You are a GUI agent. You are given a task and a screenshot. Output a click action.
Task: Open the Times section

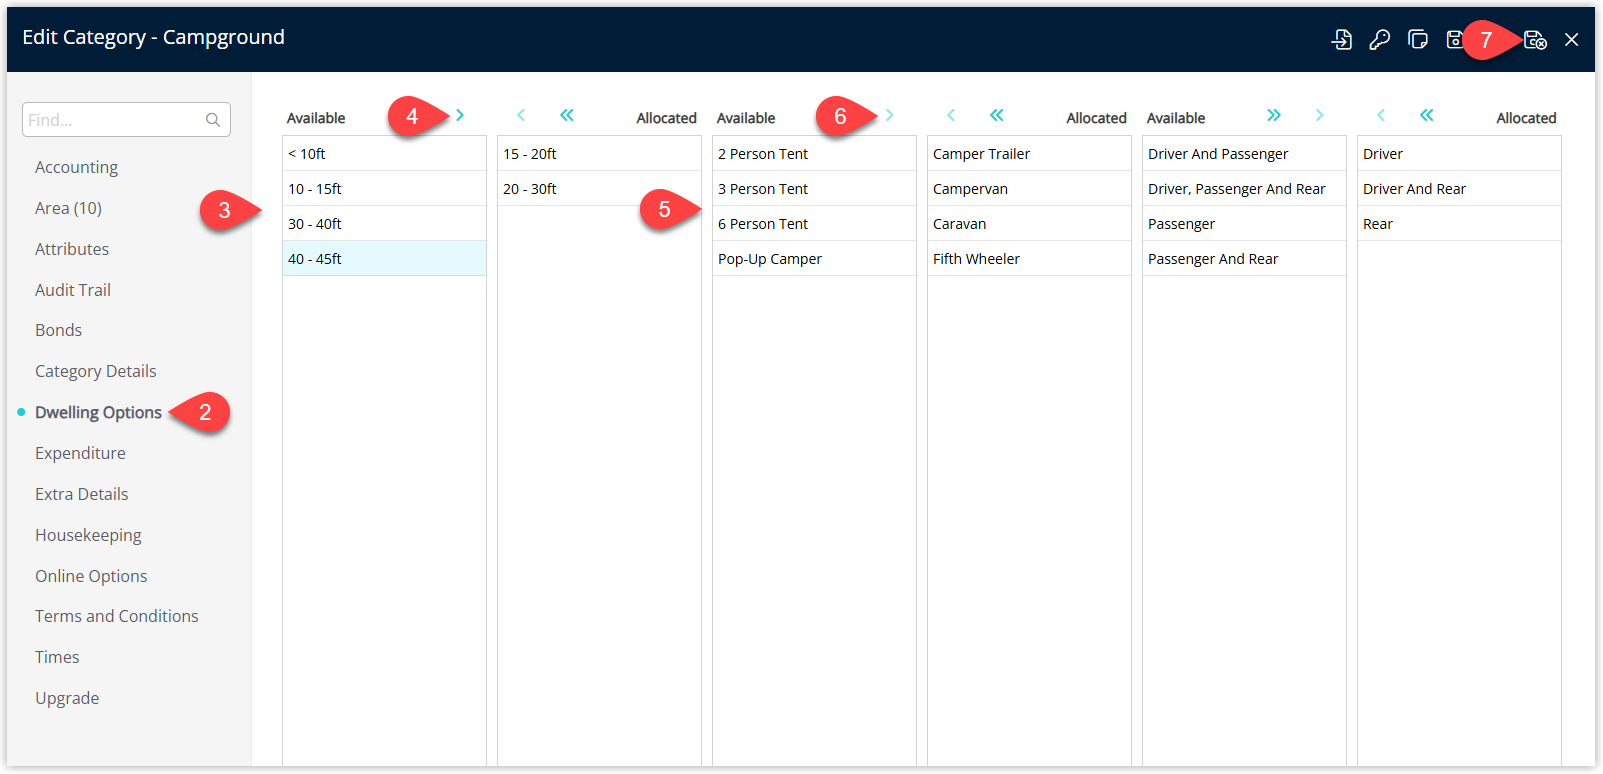click(x=57, y=657)
